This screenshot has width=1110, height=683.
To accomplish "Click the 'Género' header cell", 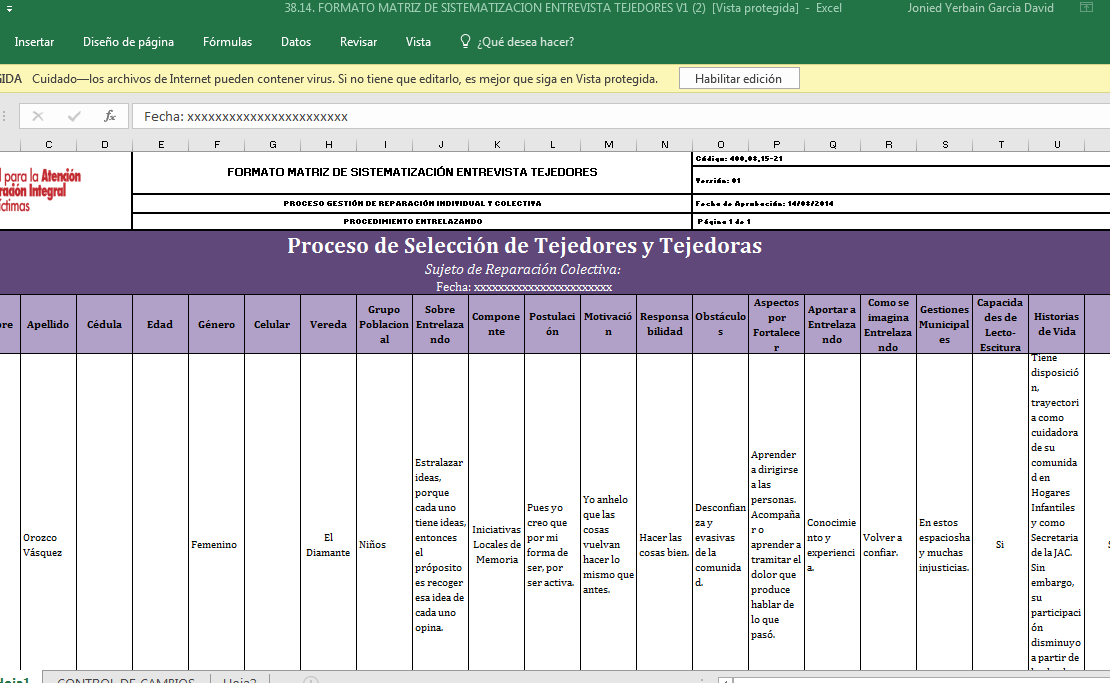I will pyautogui.click(x=217, y=324).
